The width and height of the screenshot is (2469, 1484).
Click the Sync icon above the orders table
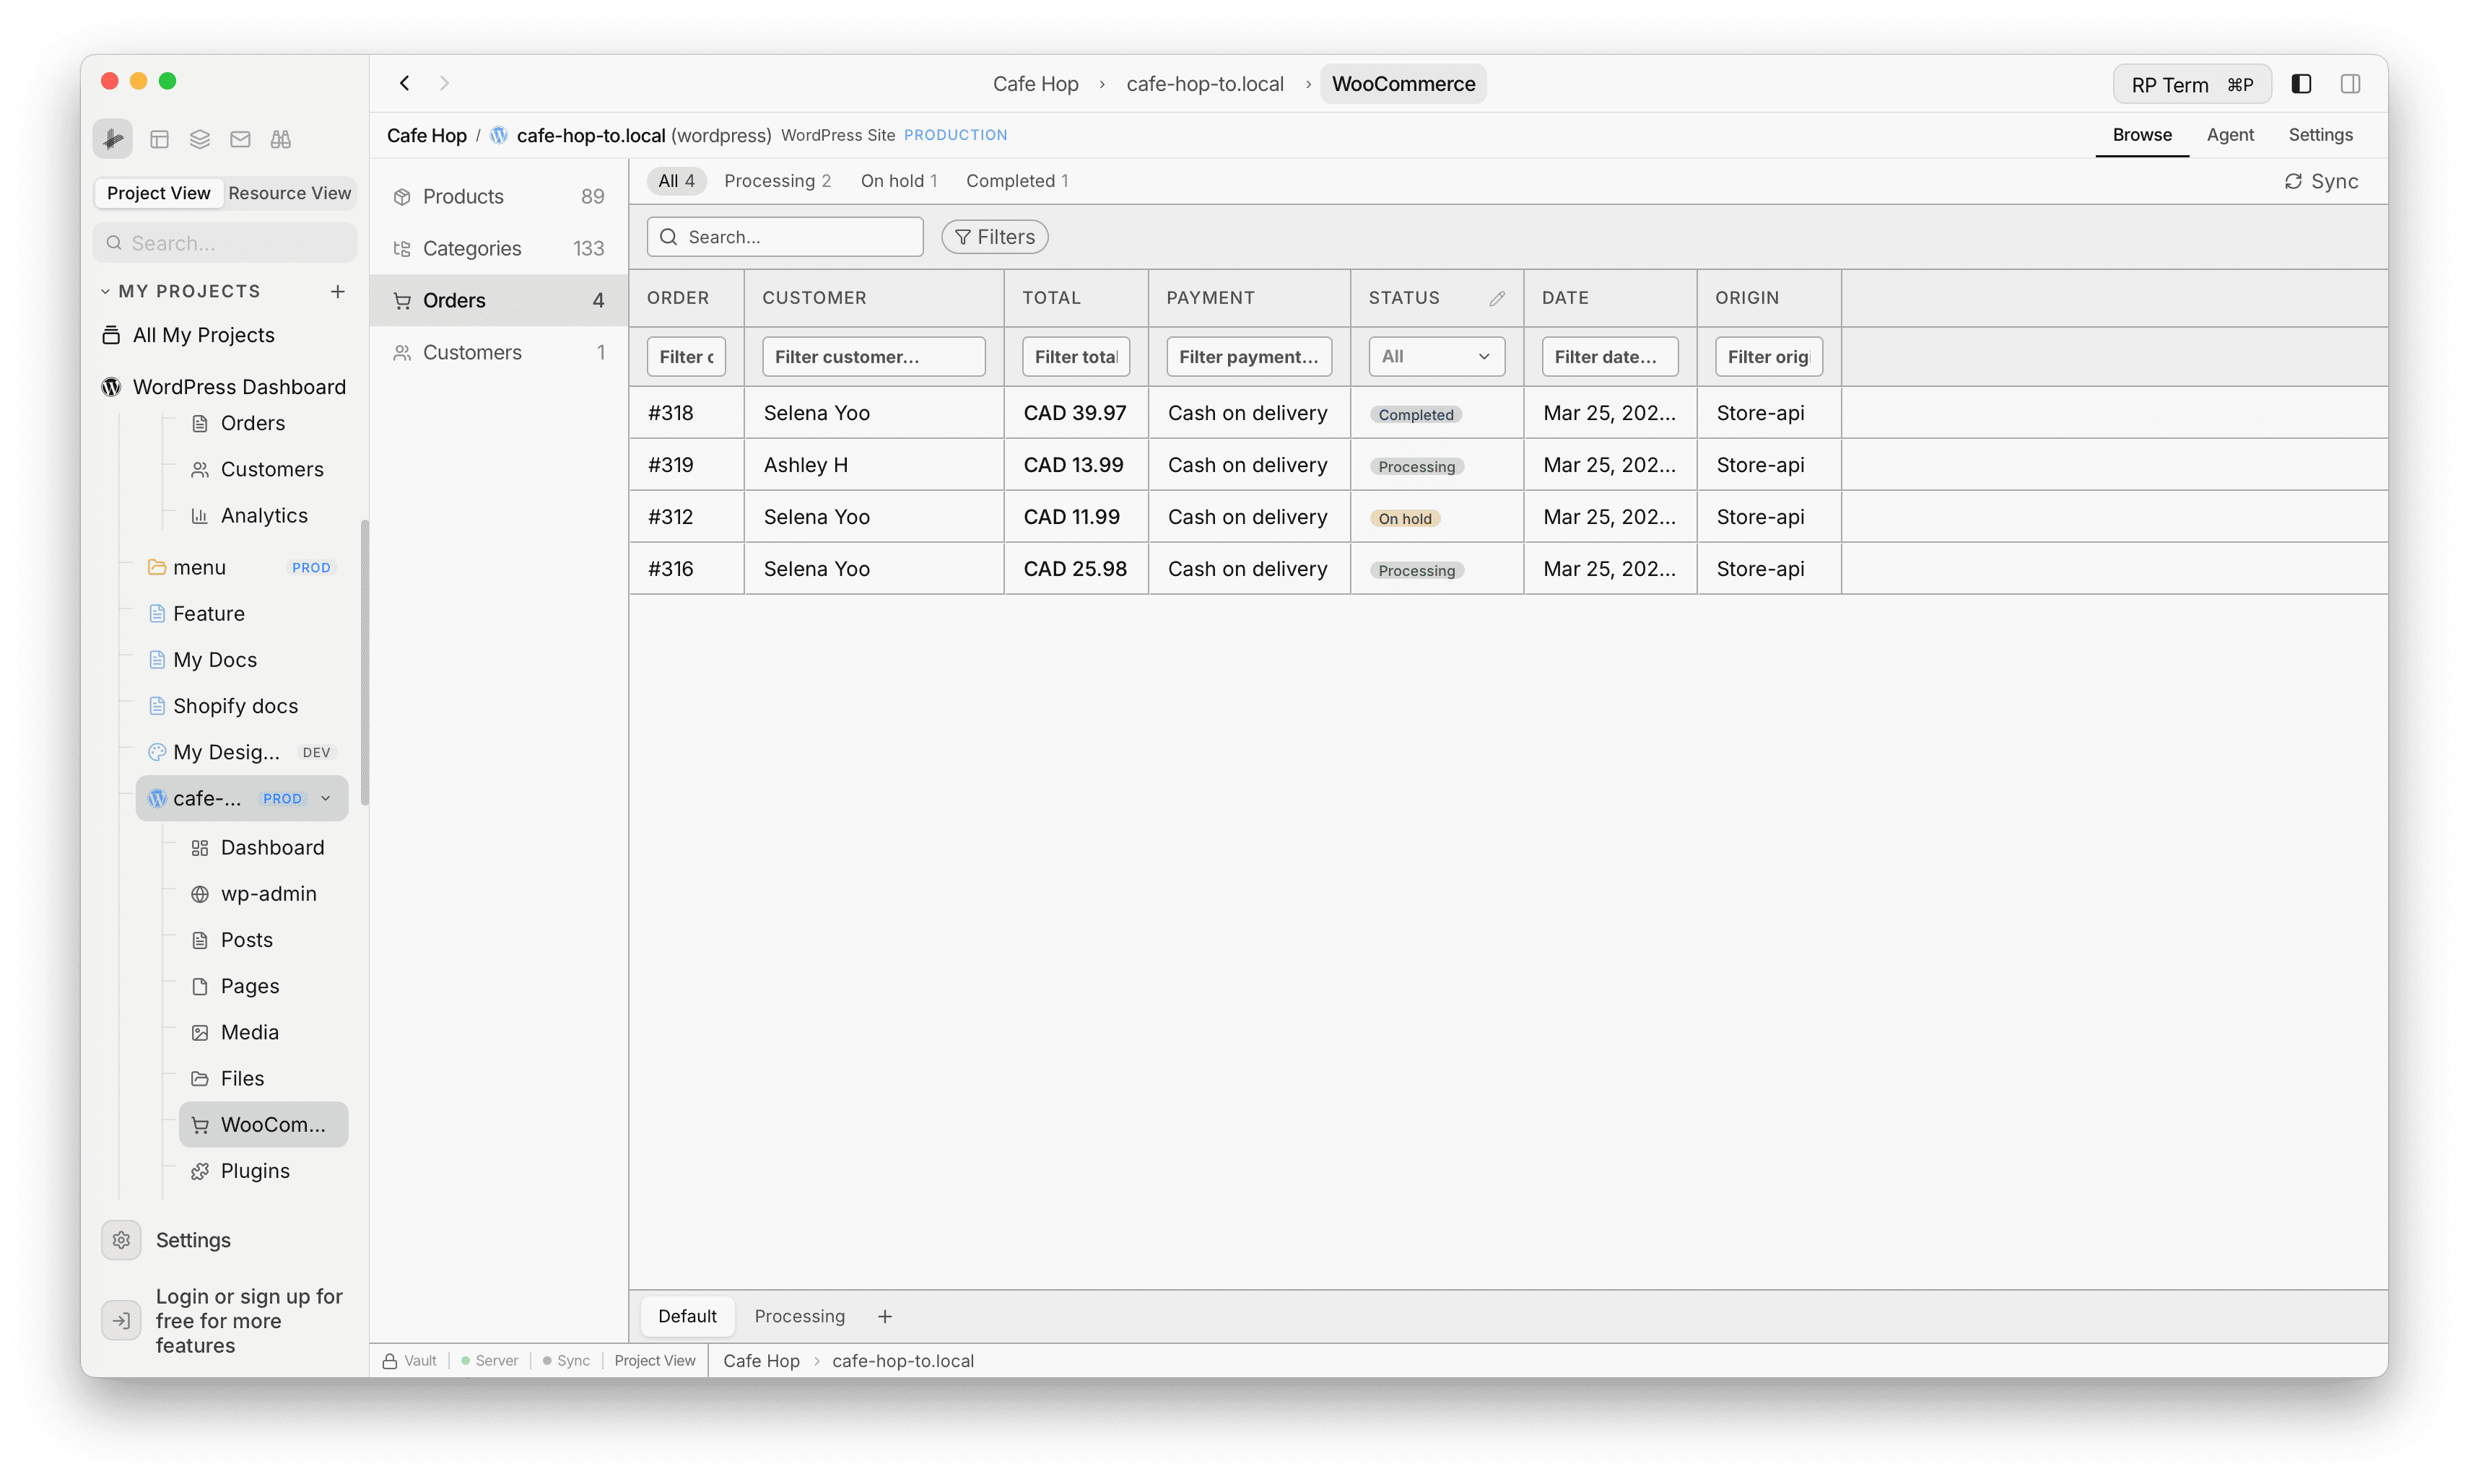2294,181
